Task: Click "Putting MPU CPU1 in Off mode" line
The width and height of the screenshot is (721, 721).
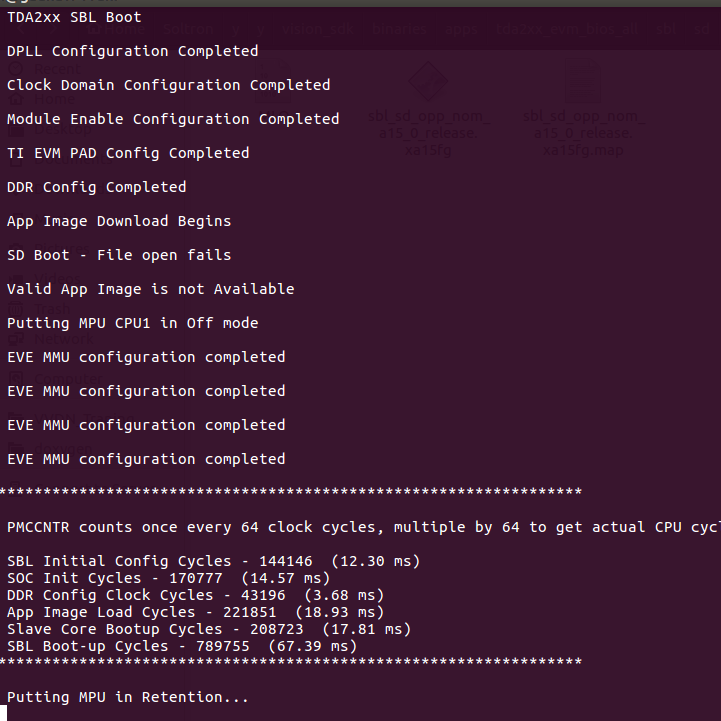Action: click(x=132, y=323)
